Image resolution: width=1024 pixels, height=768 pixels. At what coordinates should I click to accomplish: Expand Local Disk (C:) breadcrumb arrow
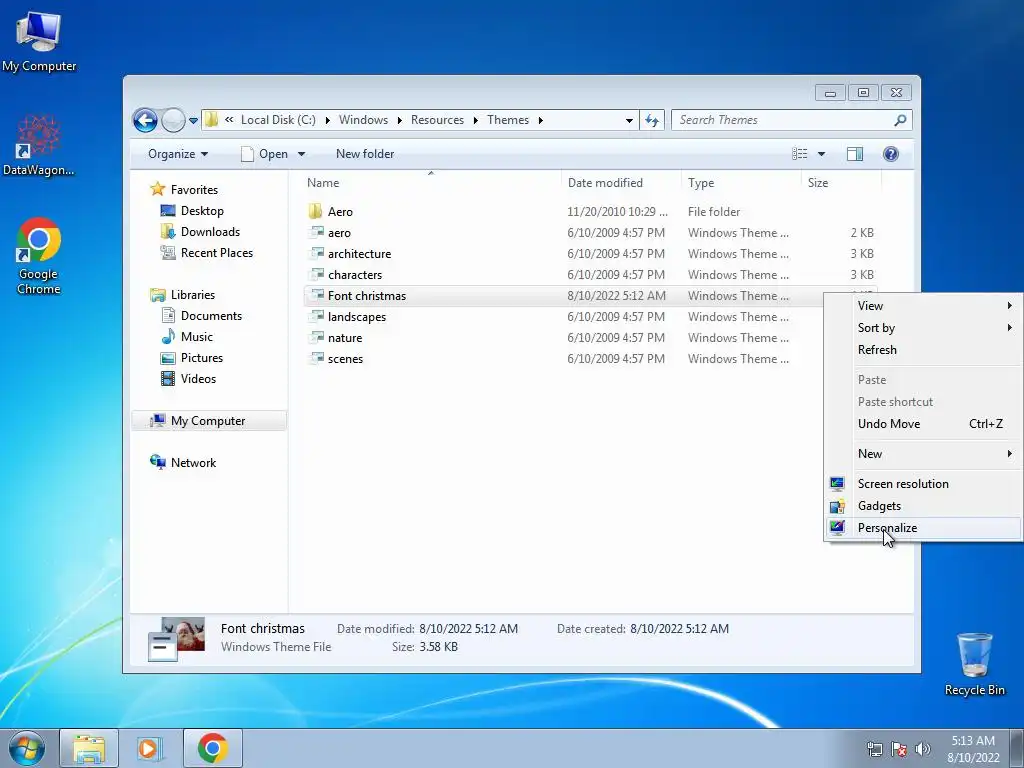click(327, 120)
